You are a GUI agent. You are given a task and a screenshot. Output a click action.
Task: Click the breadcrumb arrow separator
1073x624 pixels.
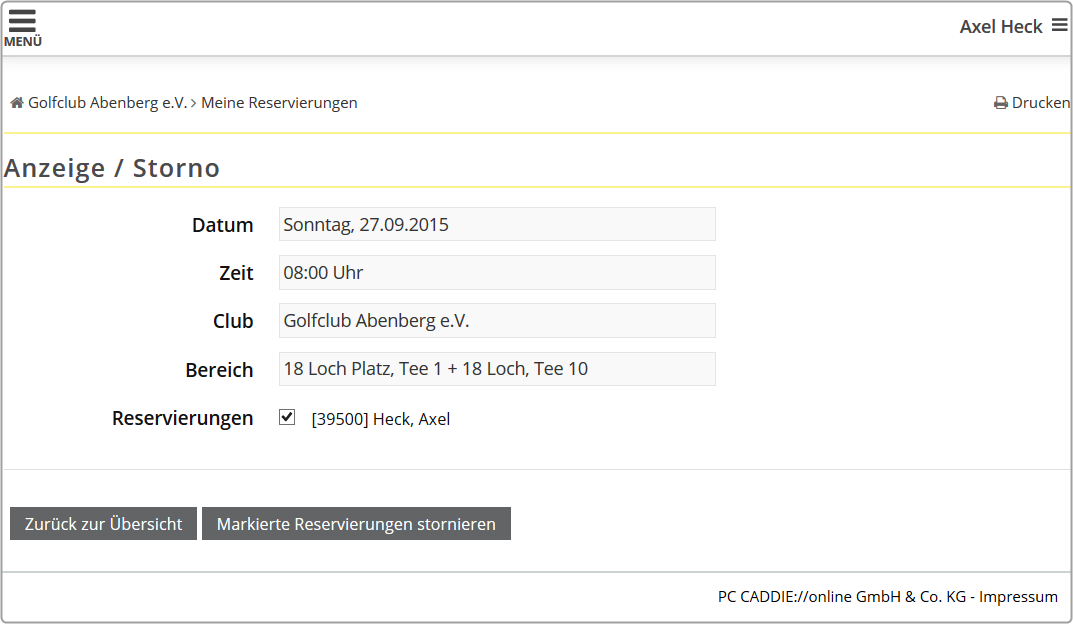193,103
